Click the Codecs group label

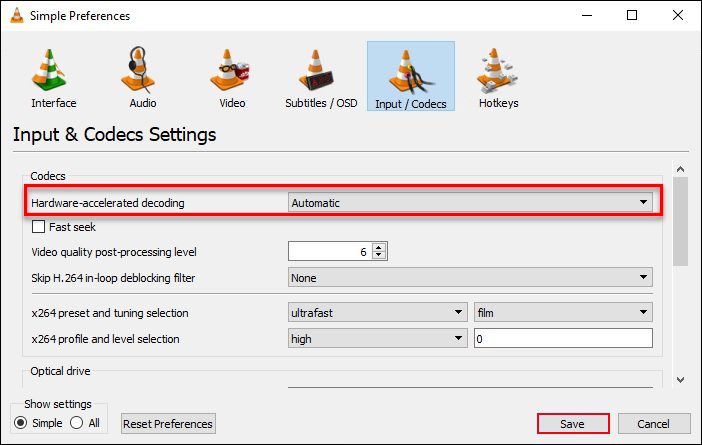pyautogui.click(x=48, y=176)
